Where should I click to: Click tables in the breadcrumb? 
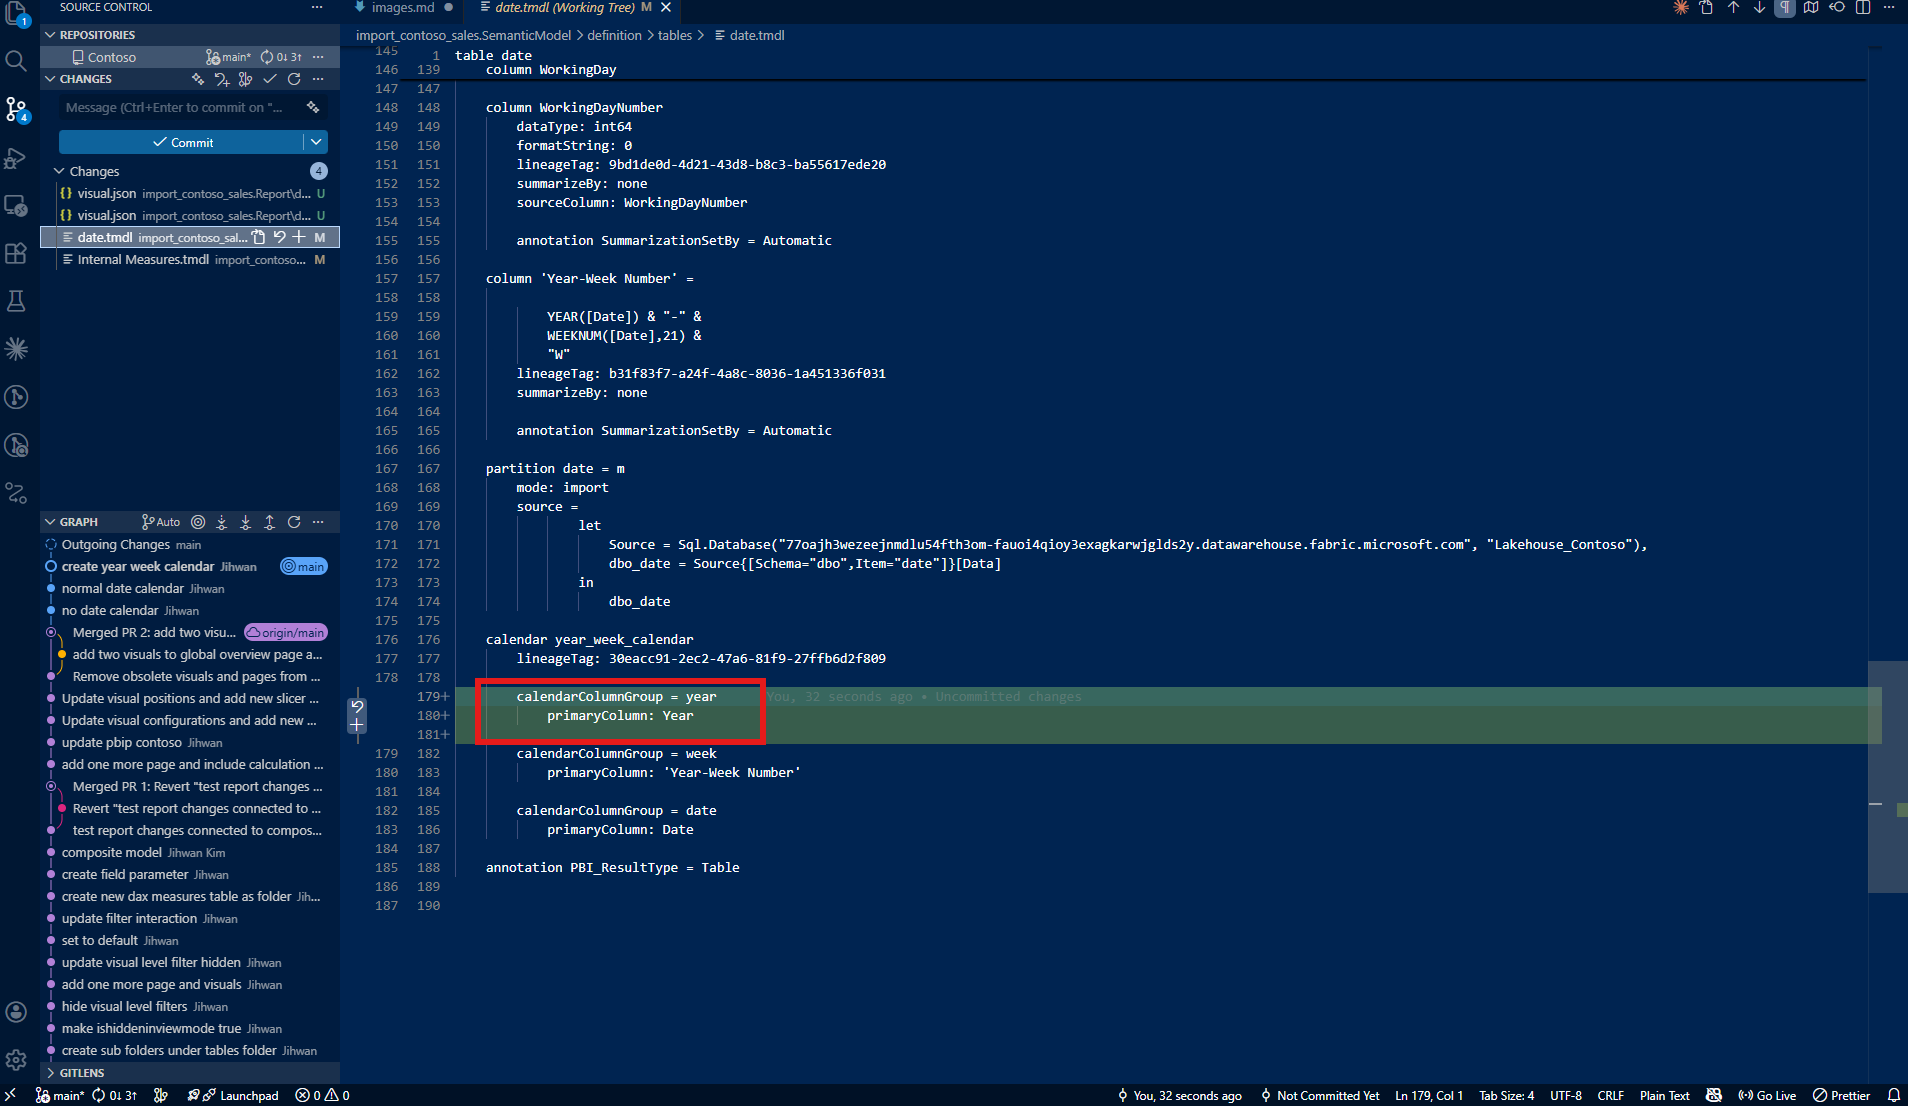pyautogui.click(x=675, y=35)
